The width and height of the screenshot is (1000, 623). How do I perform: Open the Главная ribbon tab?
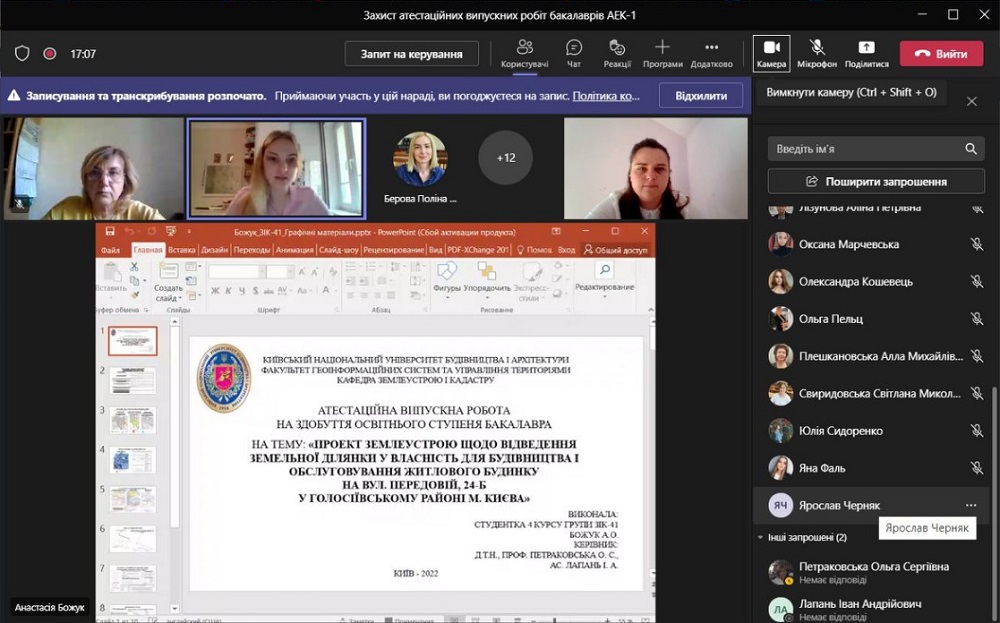point(148,250)
